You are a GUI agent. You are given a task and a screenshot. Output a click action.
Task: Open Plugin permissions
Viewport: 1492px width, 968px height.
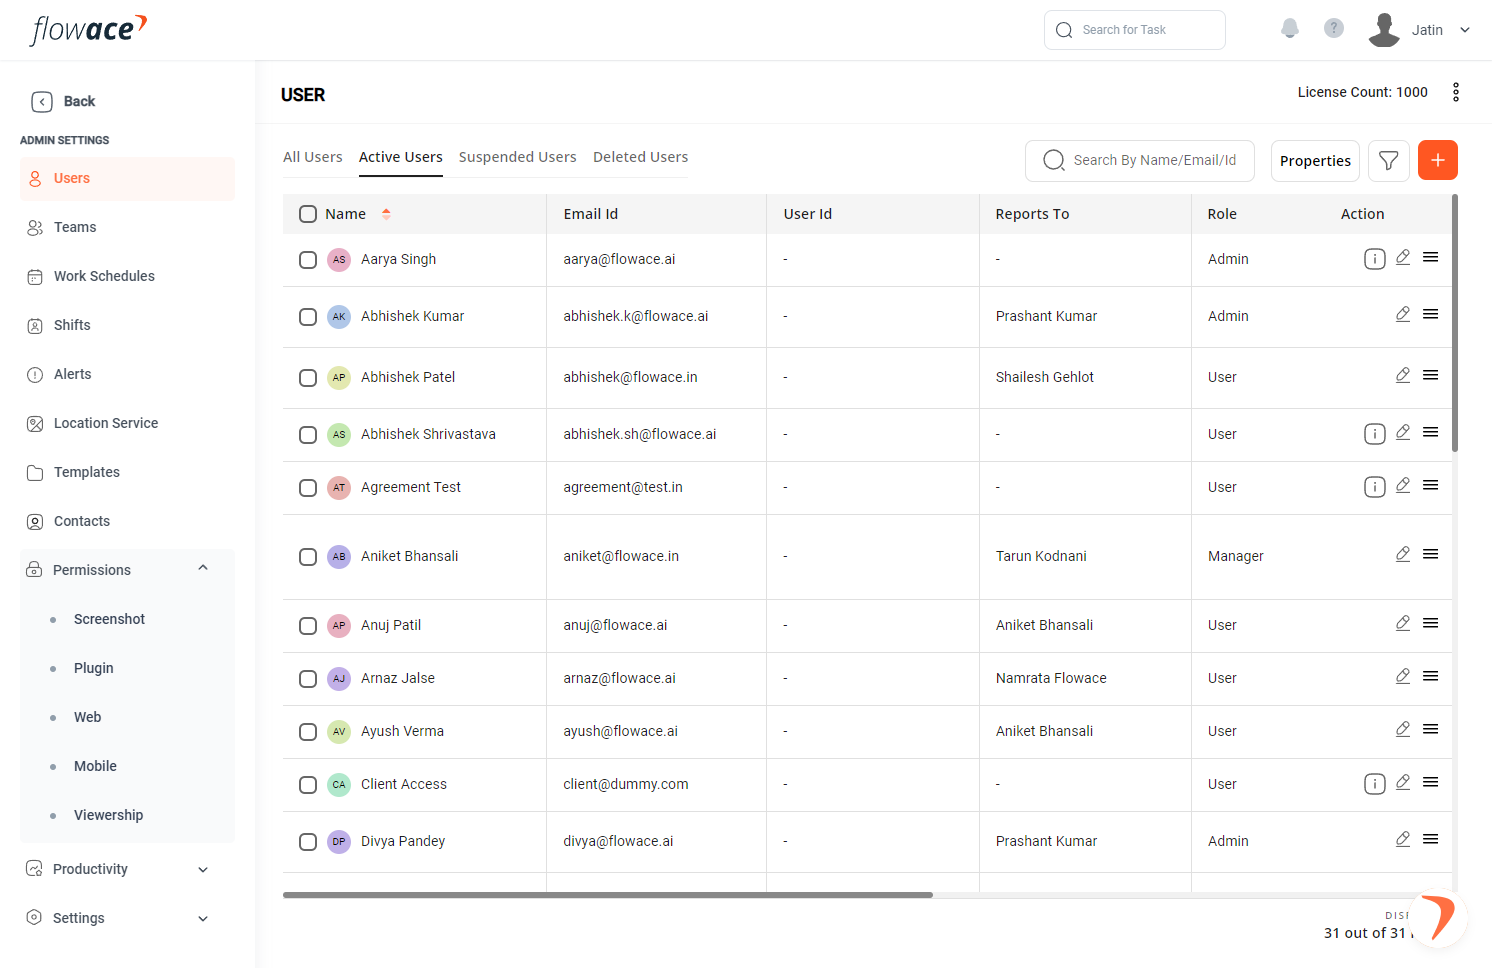[x=93, y=668]
